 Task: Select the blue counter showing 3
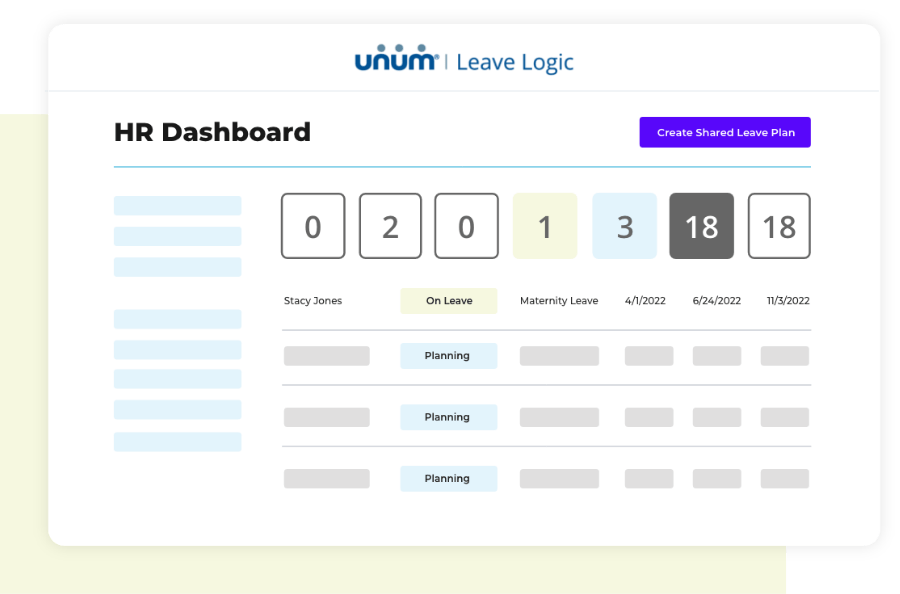[x=624, y=226]
